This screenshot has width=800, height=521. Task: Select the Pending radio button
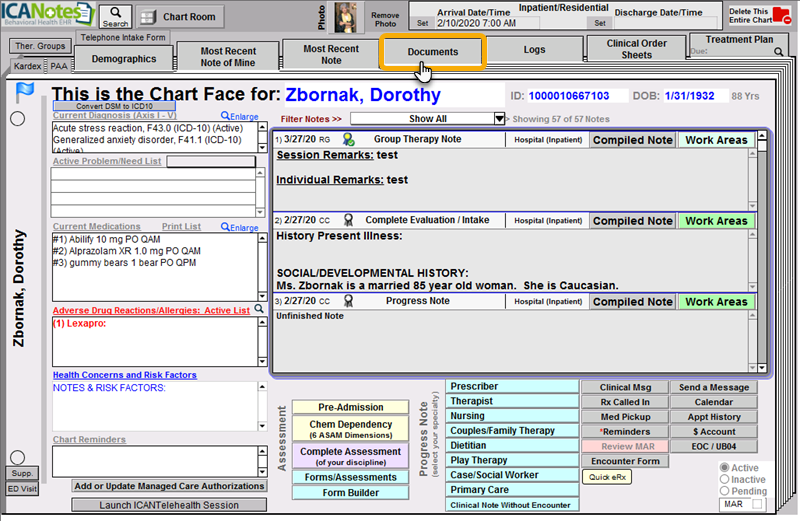725,492
